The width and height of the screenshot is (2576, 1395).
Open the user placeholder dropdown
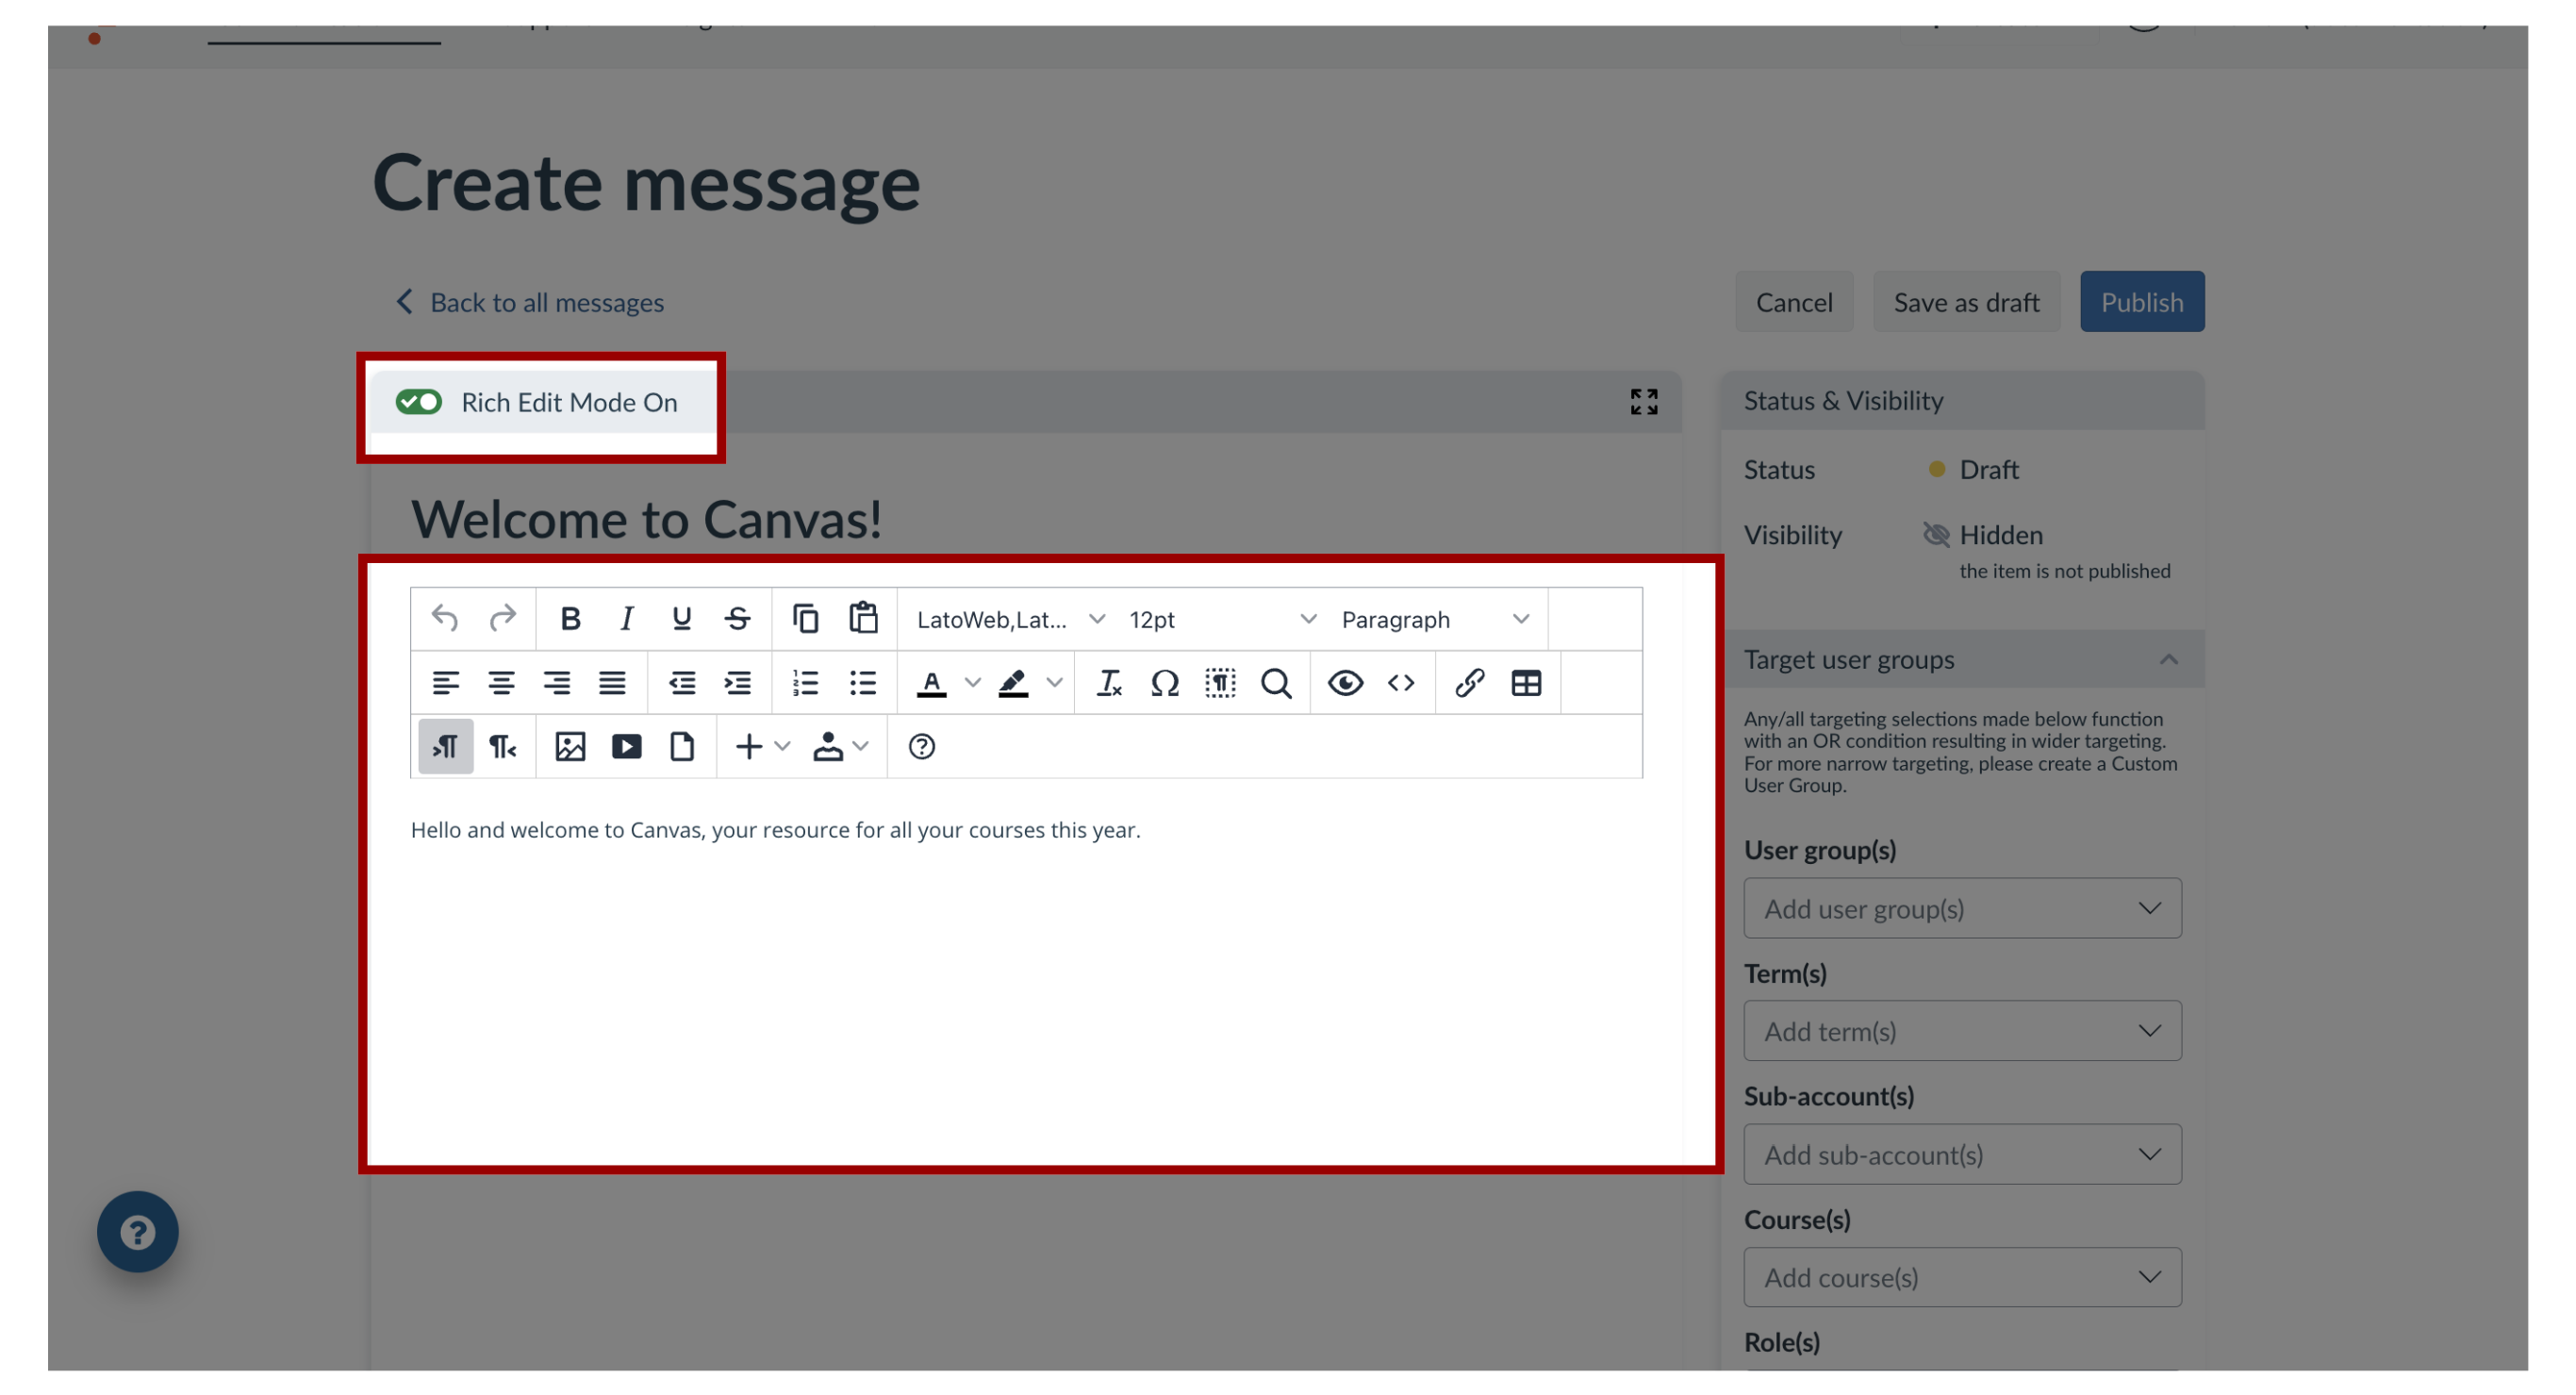click(x=840, y=746)
